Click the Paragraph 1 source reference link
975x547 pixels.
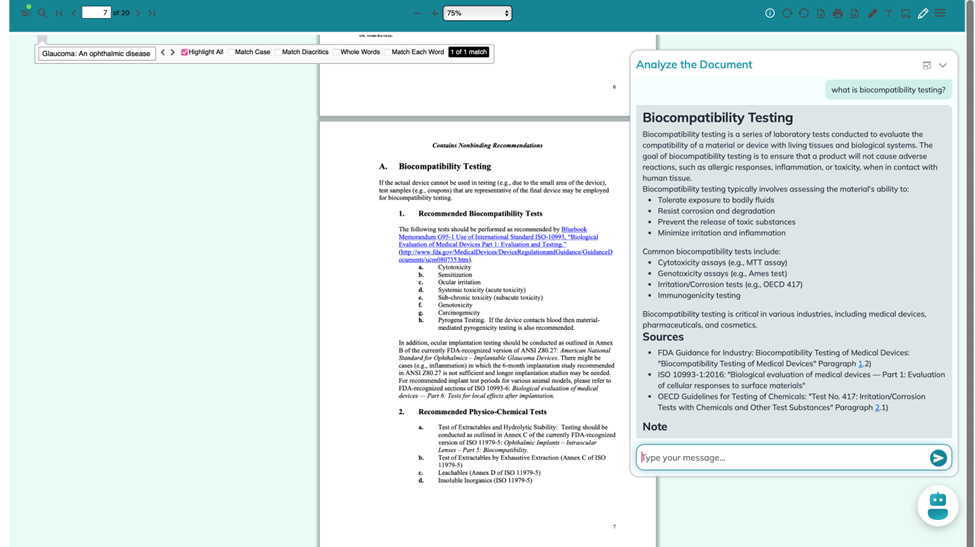tap(861, 364)
